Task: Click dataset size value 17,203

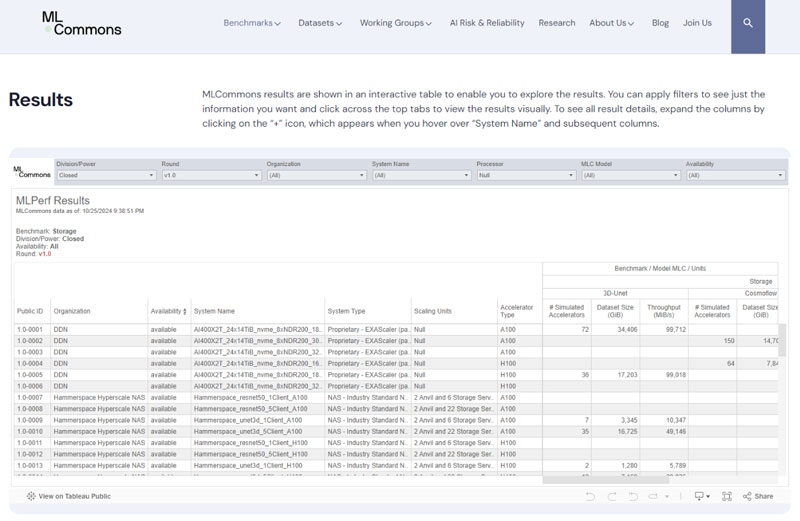Action: [627, 375]
